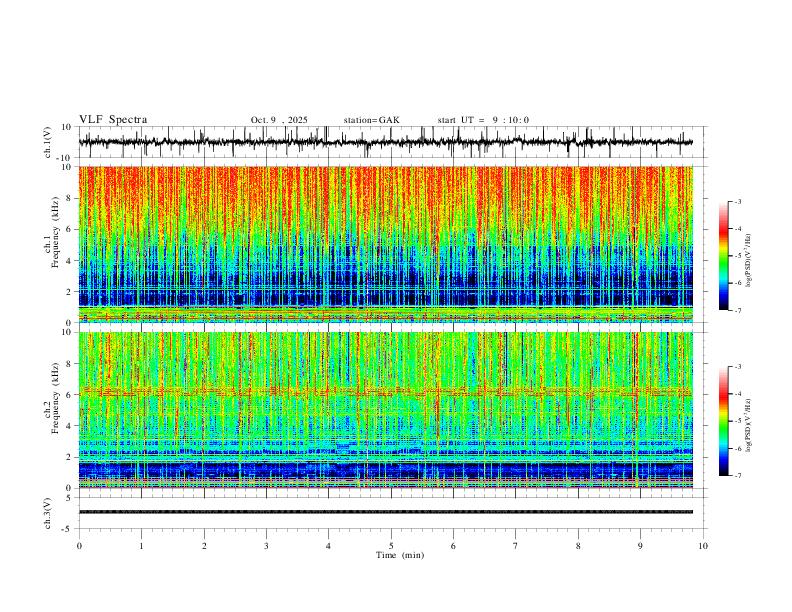Click the "ch.3(V)" axis label

(x=48, y=513)
